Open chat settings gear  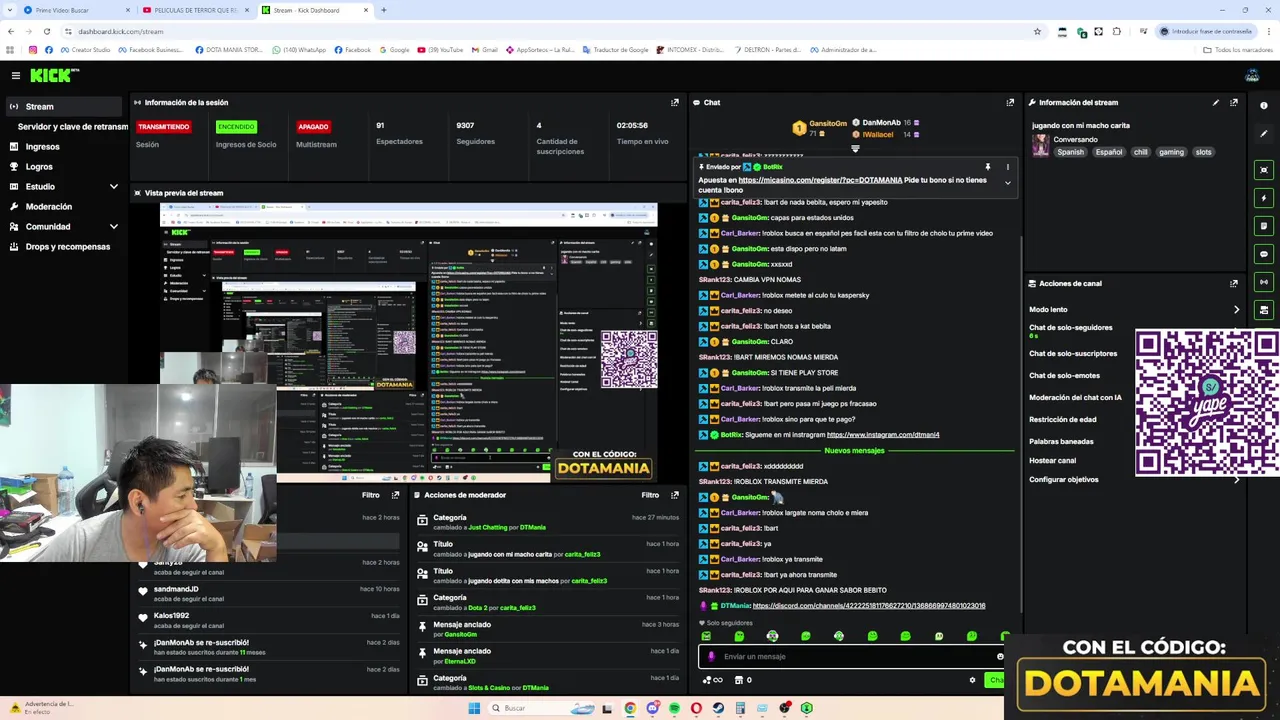click(x=972, y=680)
